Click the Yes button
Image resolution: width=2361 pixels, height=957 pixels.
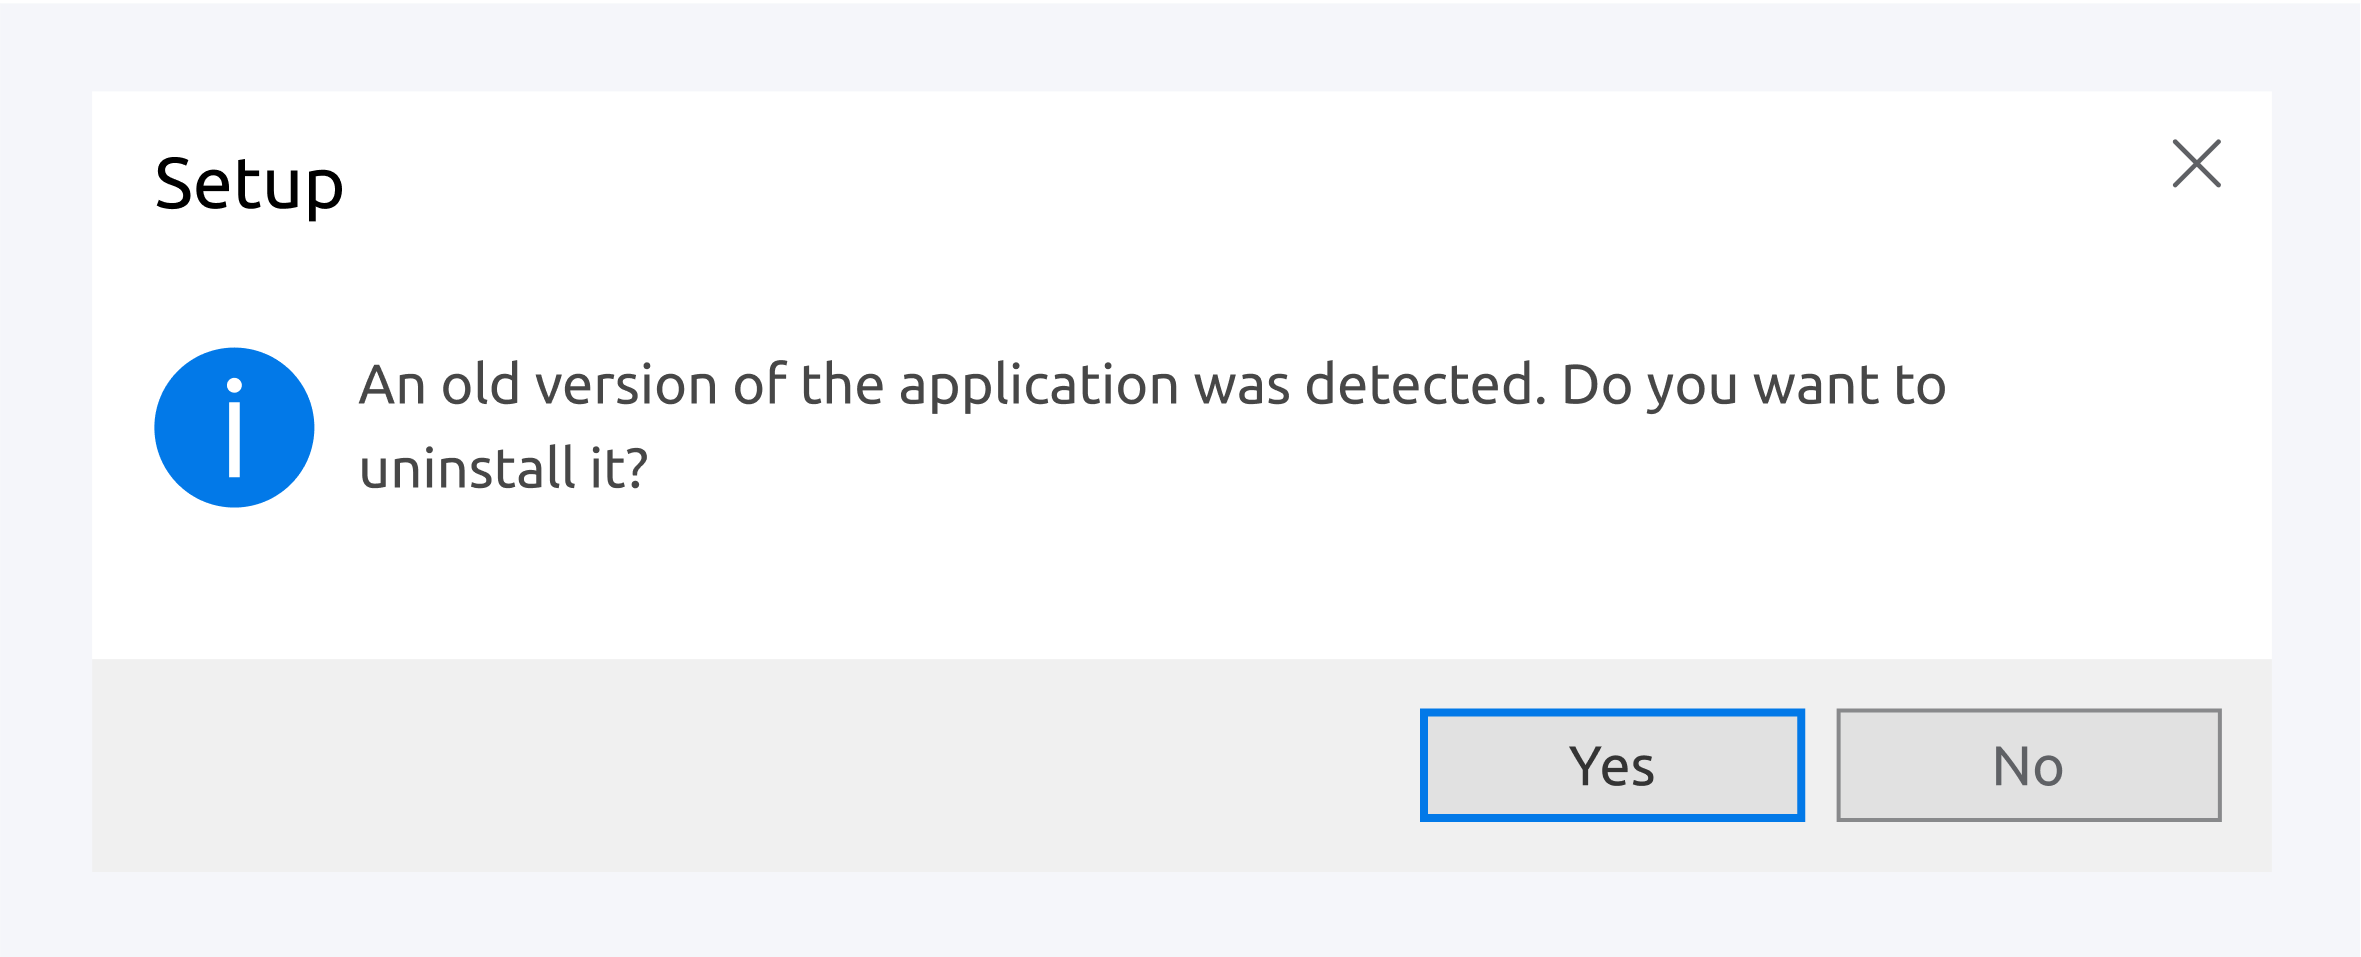click(x=1612, y=766)
